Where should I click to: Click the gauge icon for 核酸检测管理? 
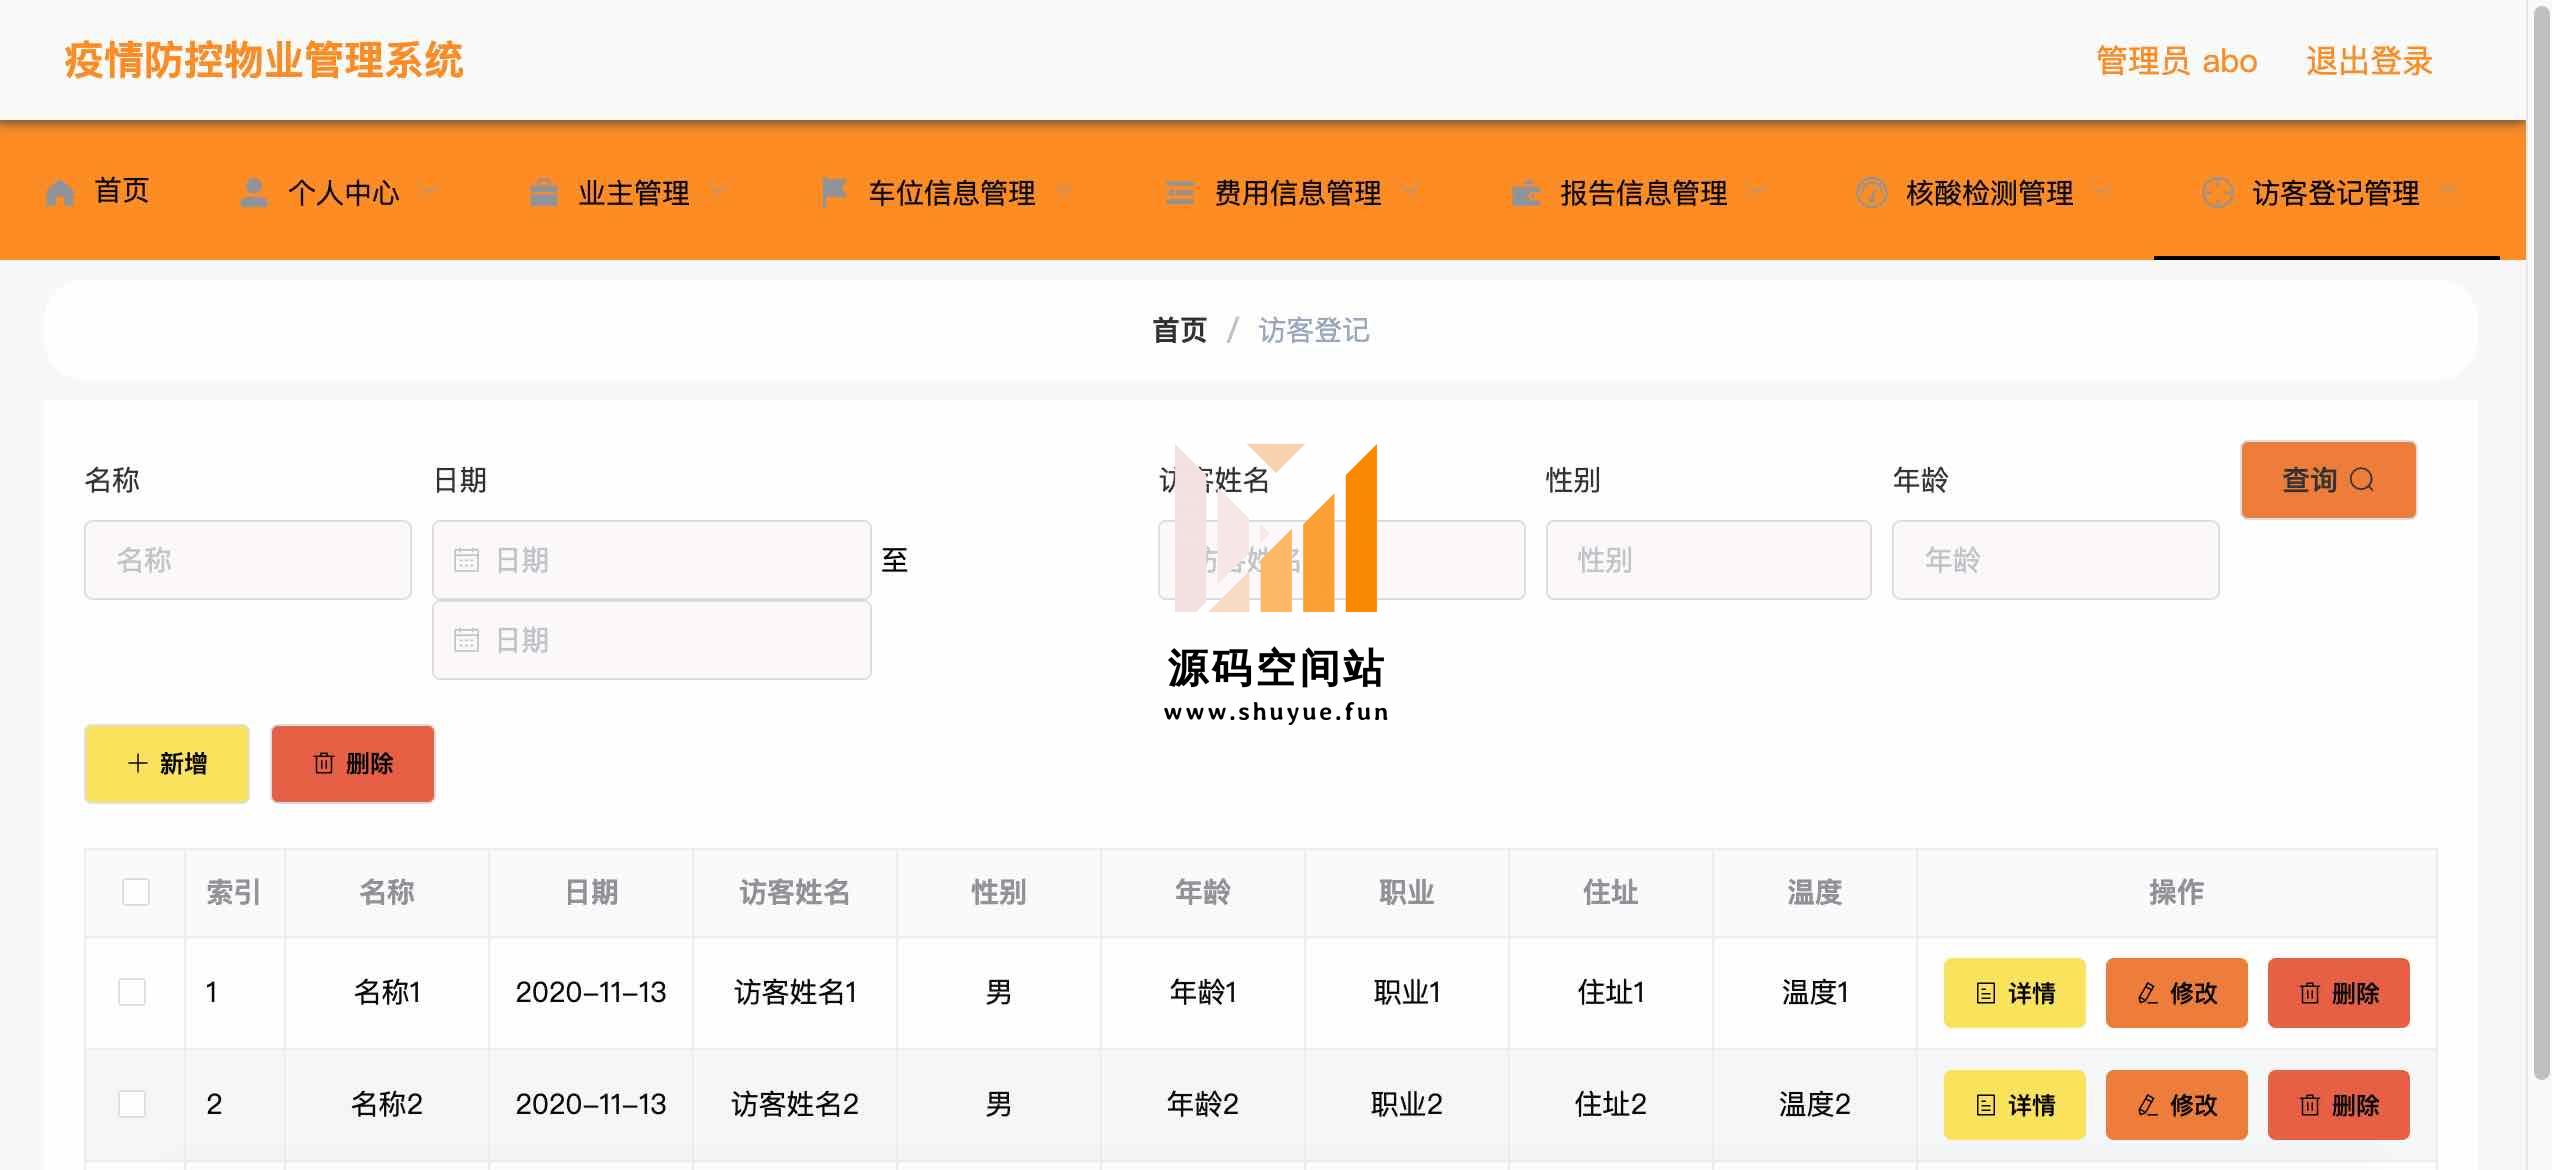pos(1871,192)
